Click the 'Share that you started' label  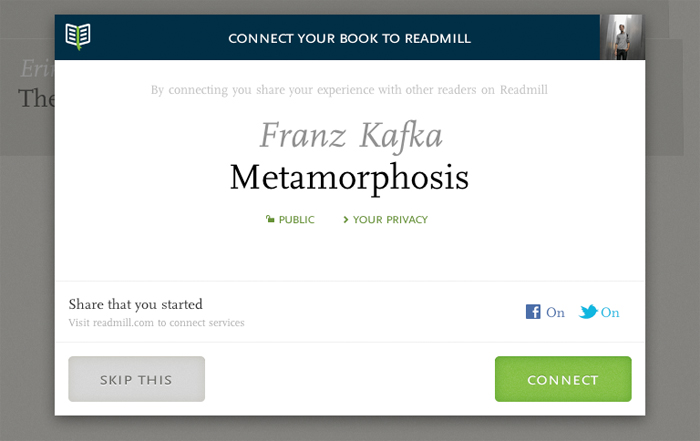[135, 304]
